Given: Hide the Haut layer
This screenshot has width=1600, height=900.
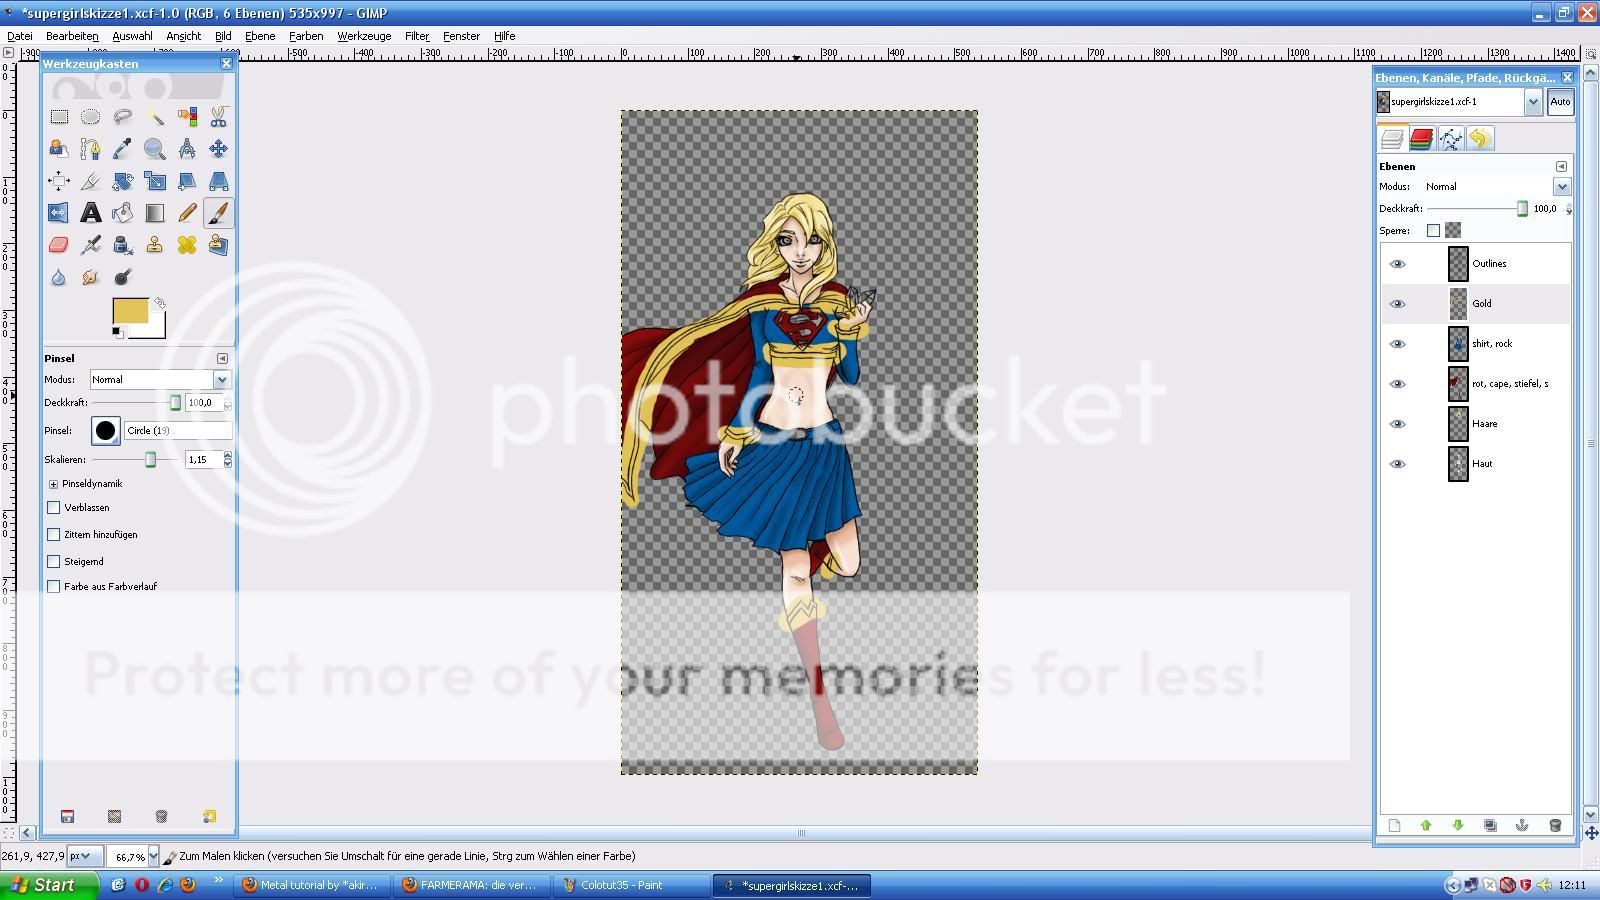Looking at the screenshot, I should tap(1398, 464).
